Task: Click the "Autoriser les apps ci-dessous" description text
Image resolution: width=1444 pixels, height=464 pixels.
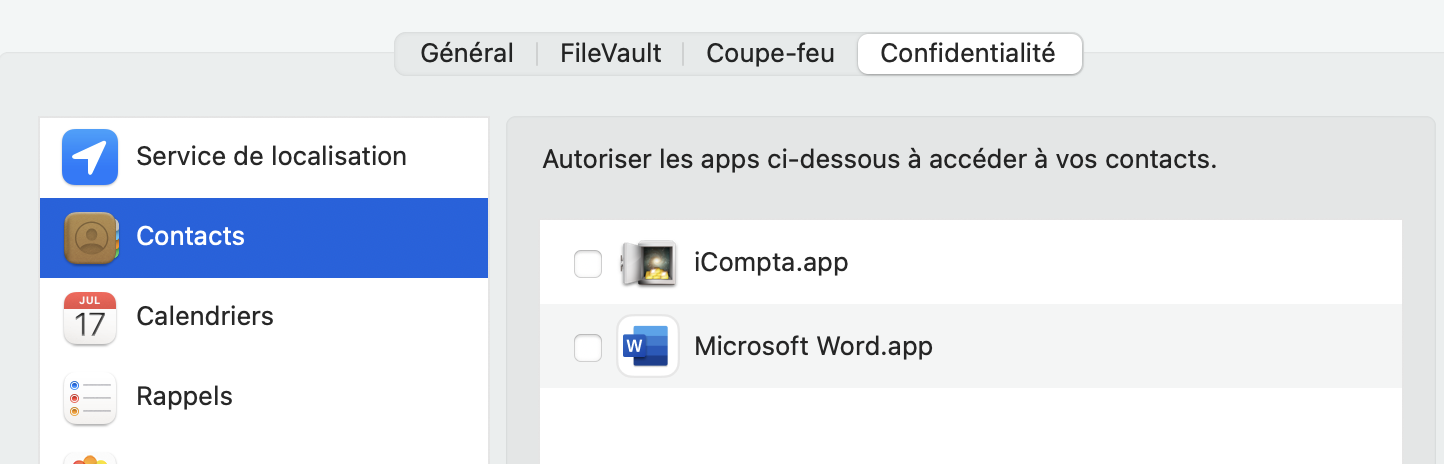Action: 879,160
